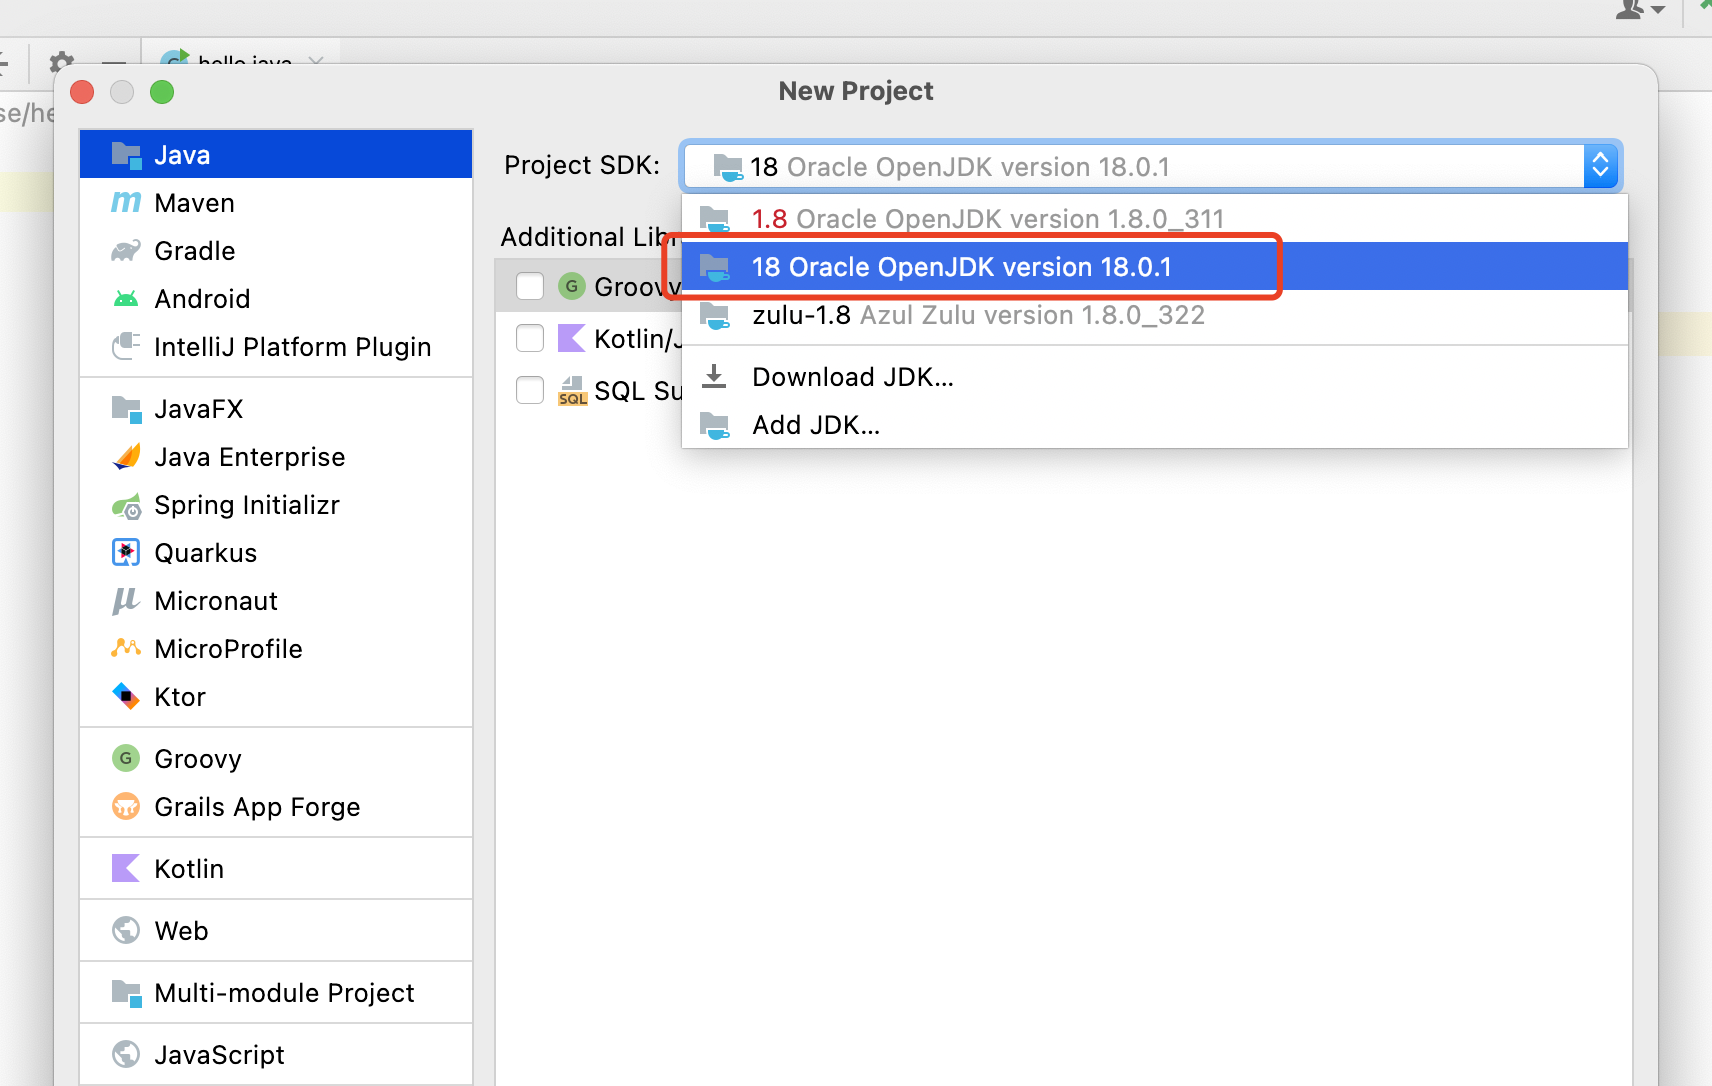Select Add JDK... menu entry
This screenshot has height=1086, width=1712.
pyautogui.click(x=1155, y=425)
